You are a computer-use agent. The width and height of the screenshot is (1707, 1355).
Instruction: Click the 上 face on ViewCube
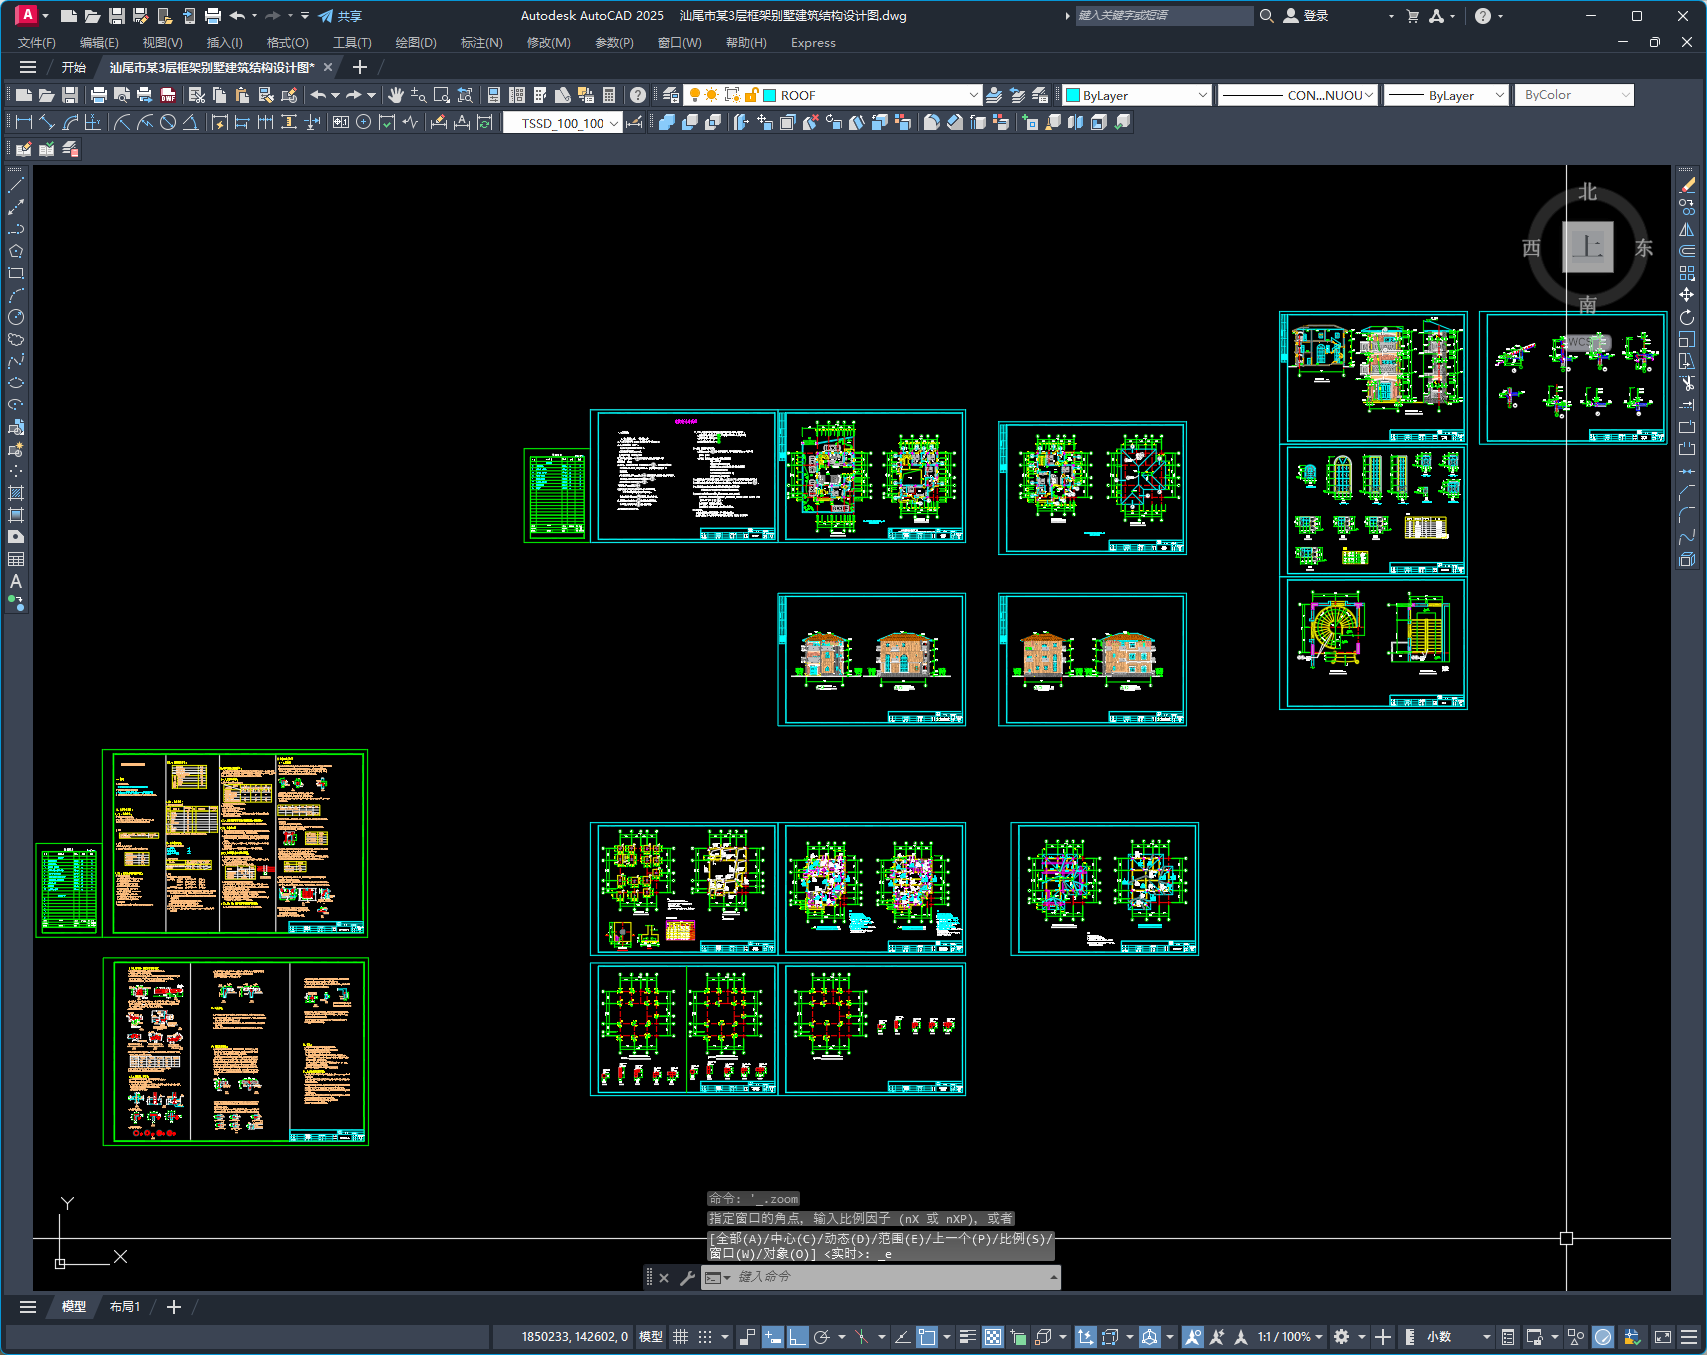[x=1588, y=247]
